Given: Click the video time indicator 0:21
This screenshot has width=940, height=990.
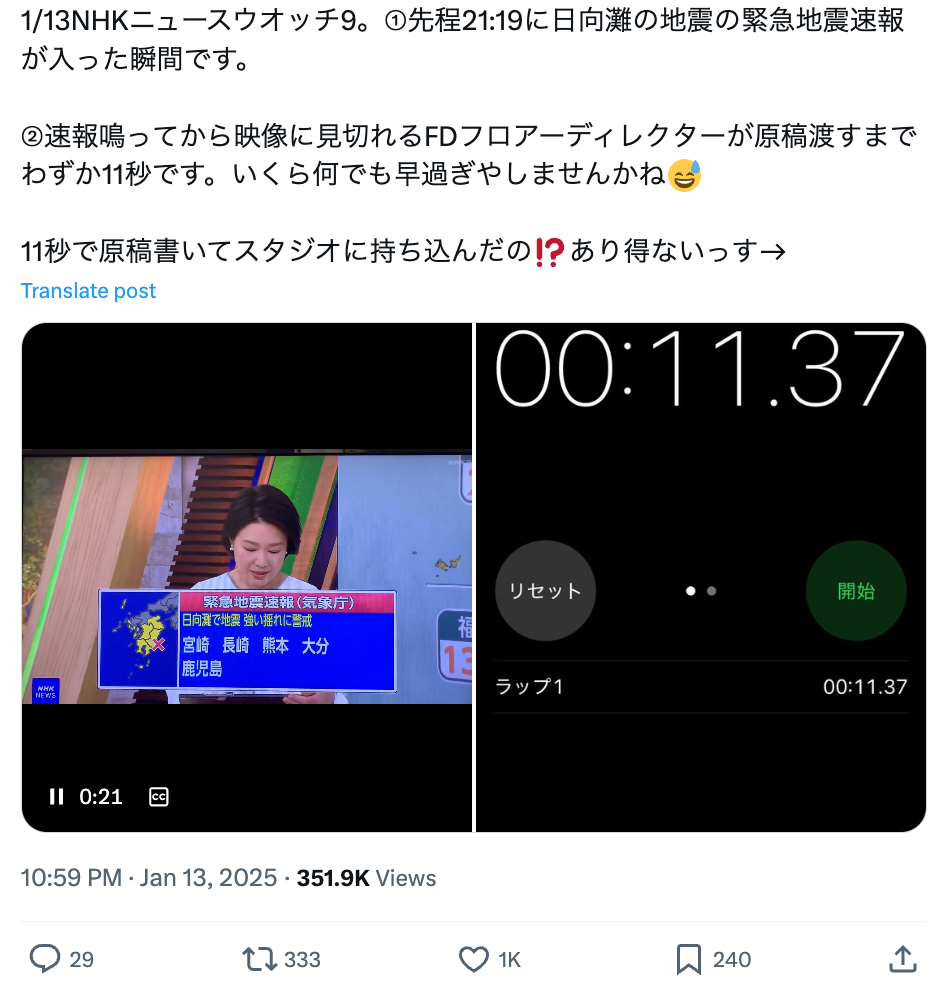Looking at the screenshot, I should [101, 797].
